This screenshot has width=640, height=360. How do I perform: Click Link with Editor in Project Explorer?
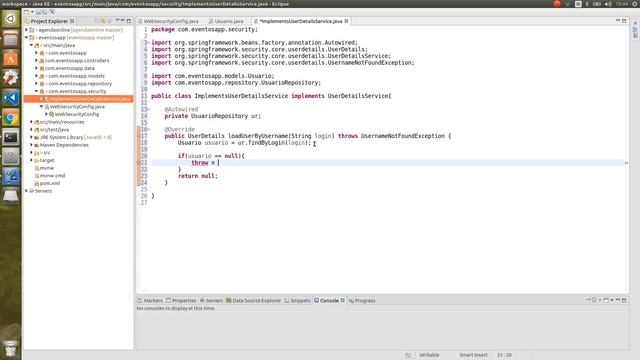tap(103, 21)
